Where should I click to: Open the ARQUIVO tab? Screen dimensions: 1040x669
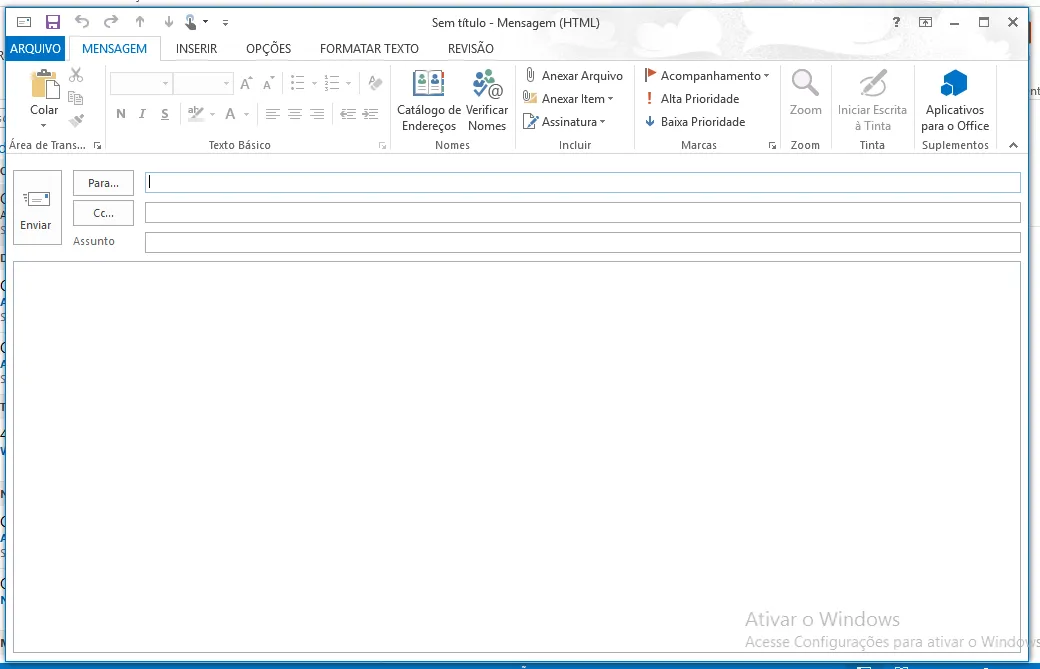coord(35,48)
